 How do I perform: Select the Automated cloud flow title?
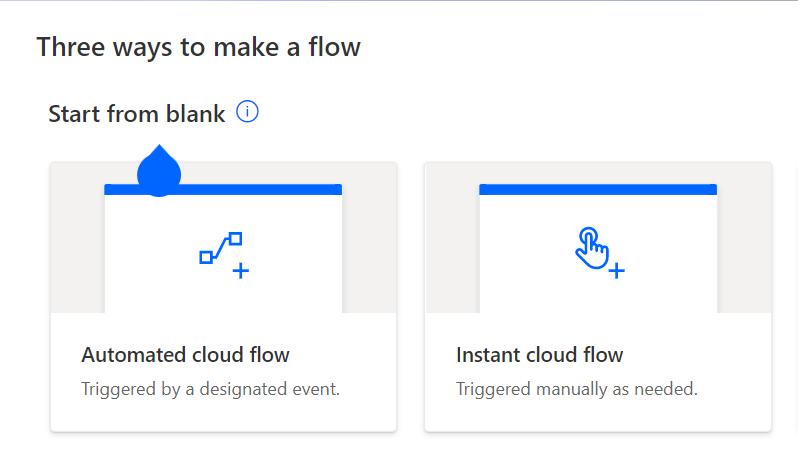[185, 355]
